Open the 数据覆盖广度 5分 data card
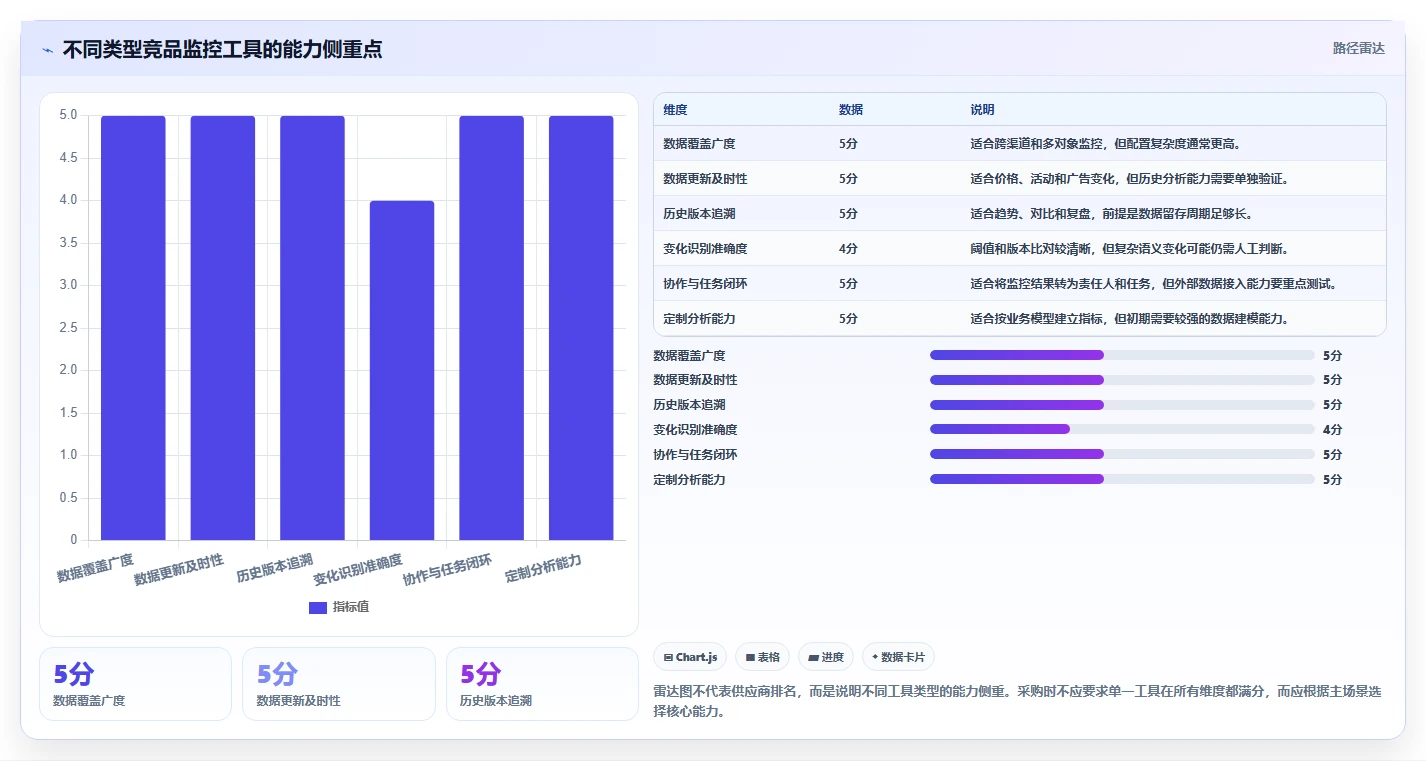Screen dimensions: 1426x761 (135, 684)
